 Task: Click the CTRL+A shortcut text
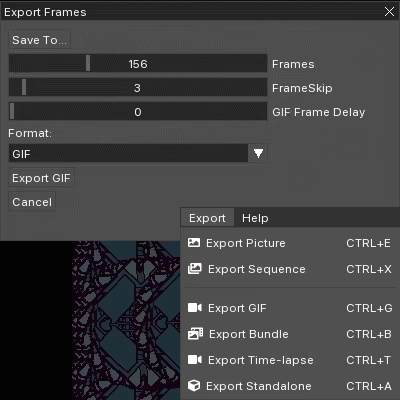(369, 386)
